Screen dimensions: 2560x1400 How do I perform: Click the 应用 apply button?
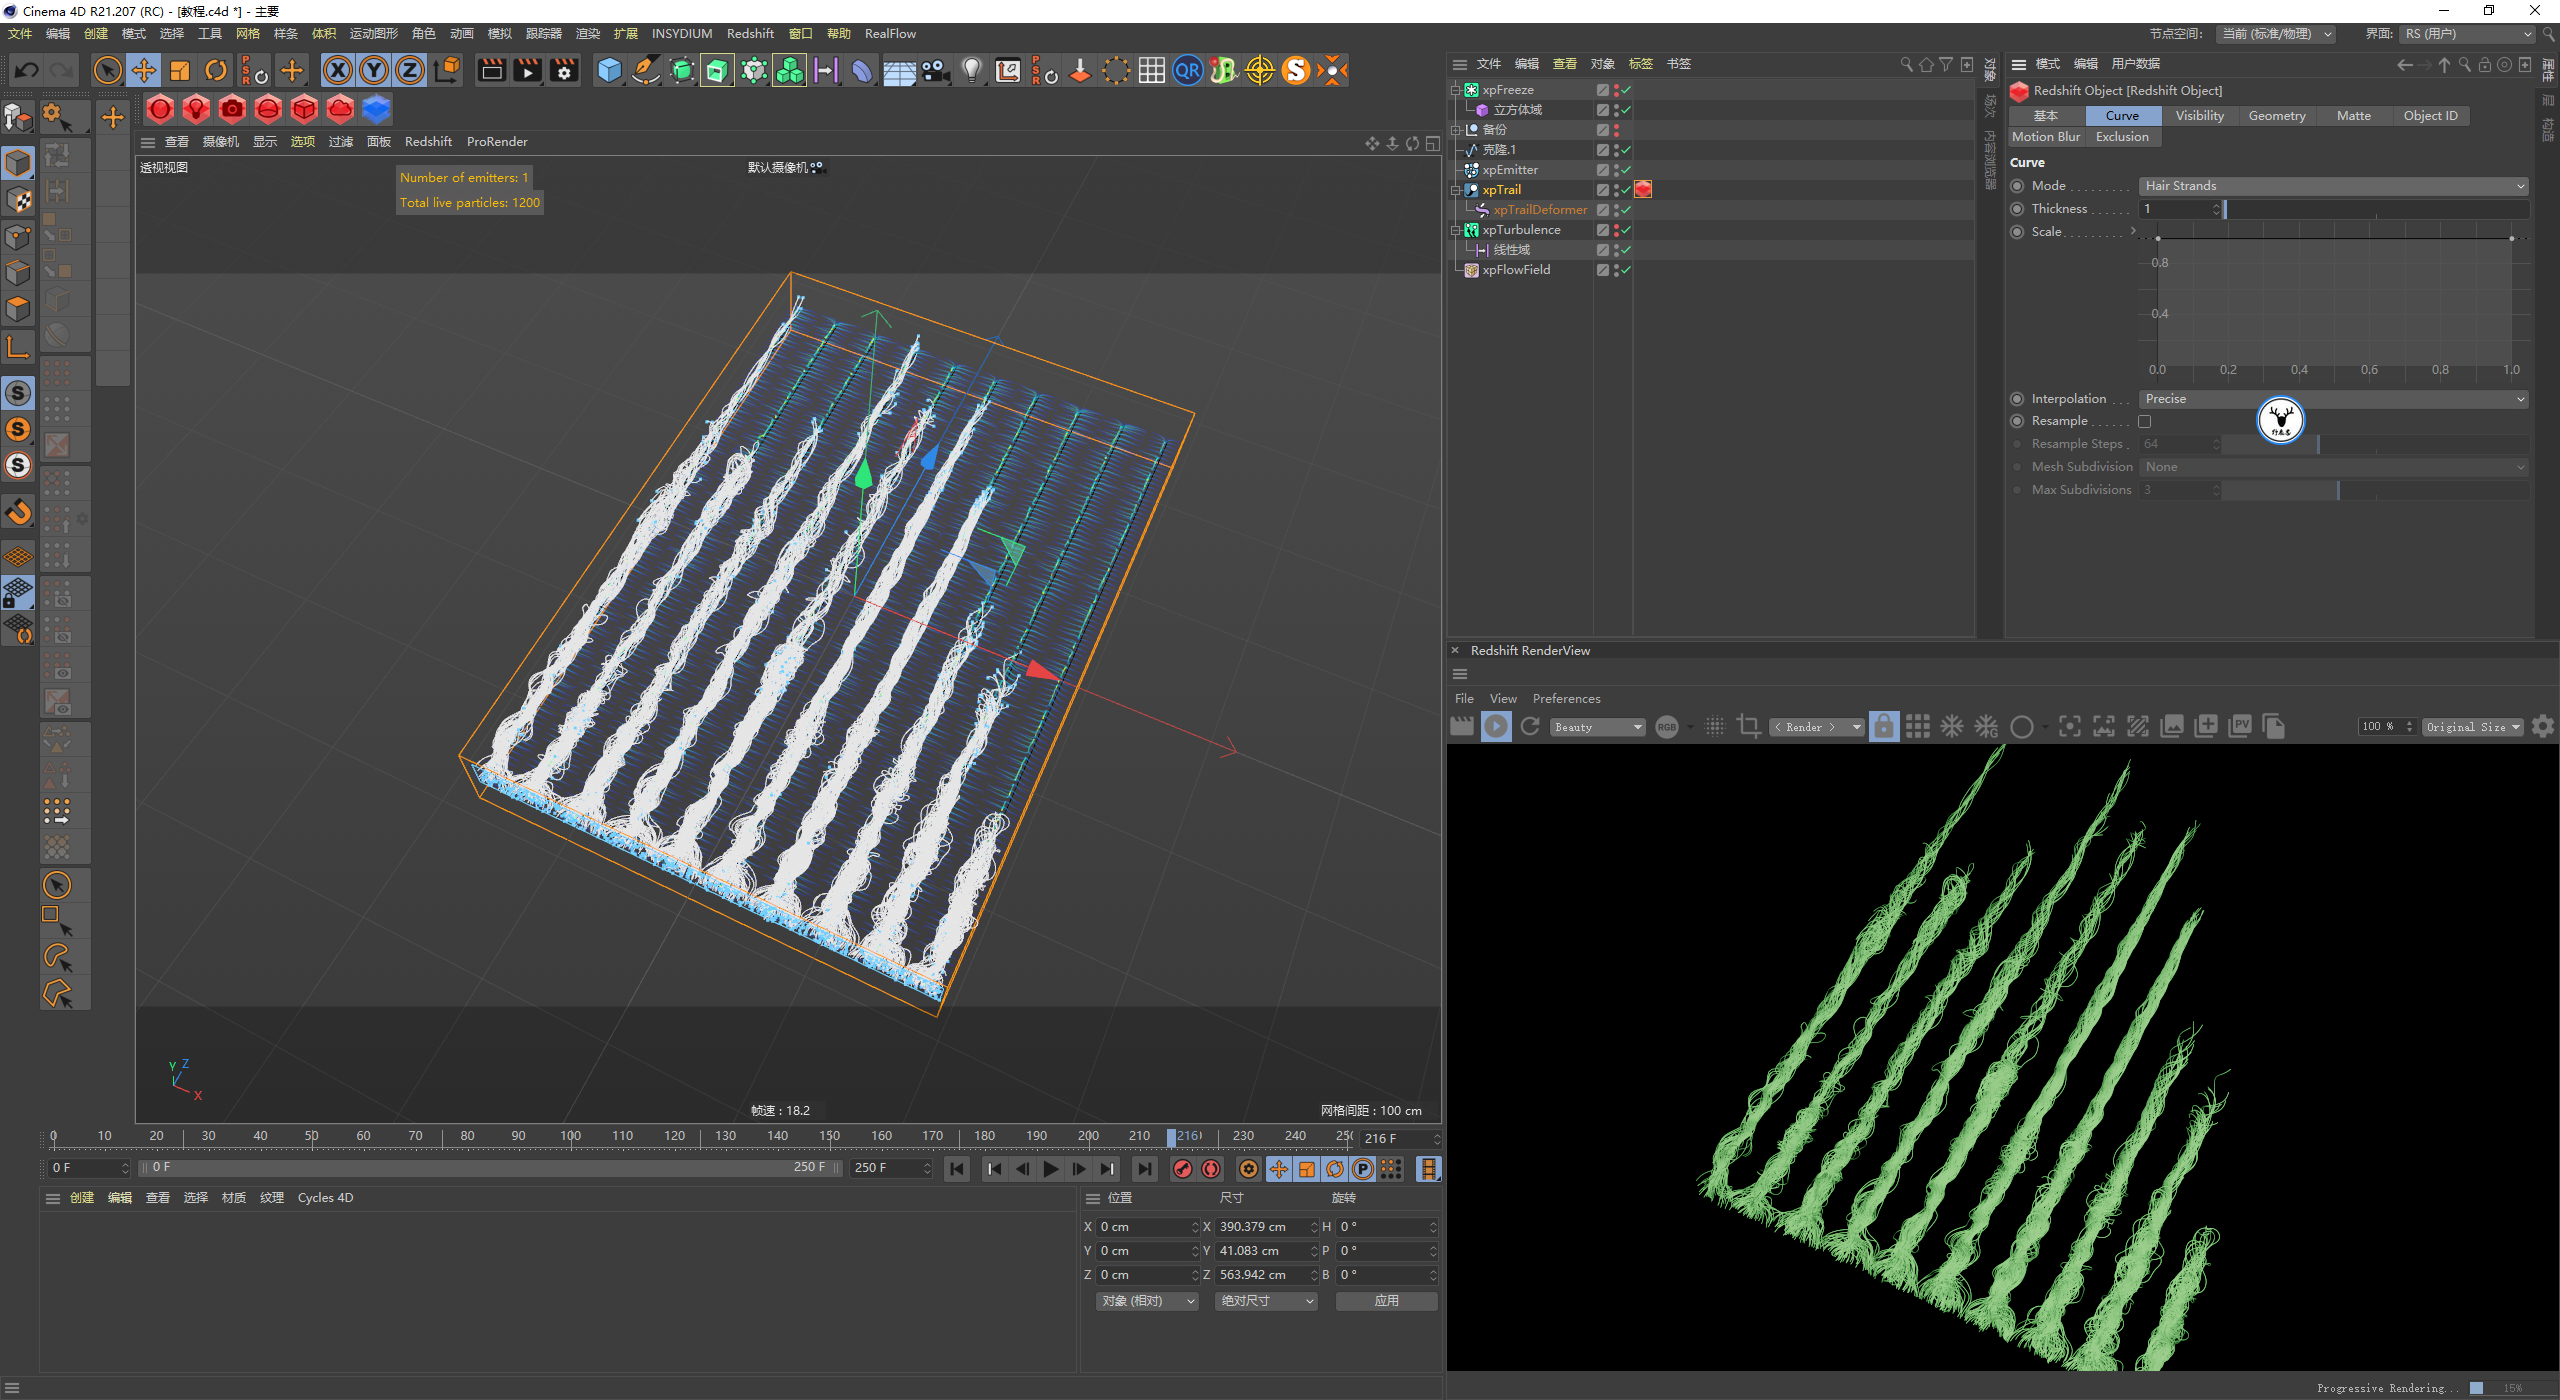1386,1301
